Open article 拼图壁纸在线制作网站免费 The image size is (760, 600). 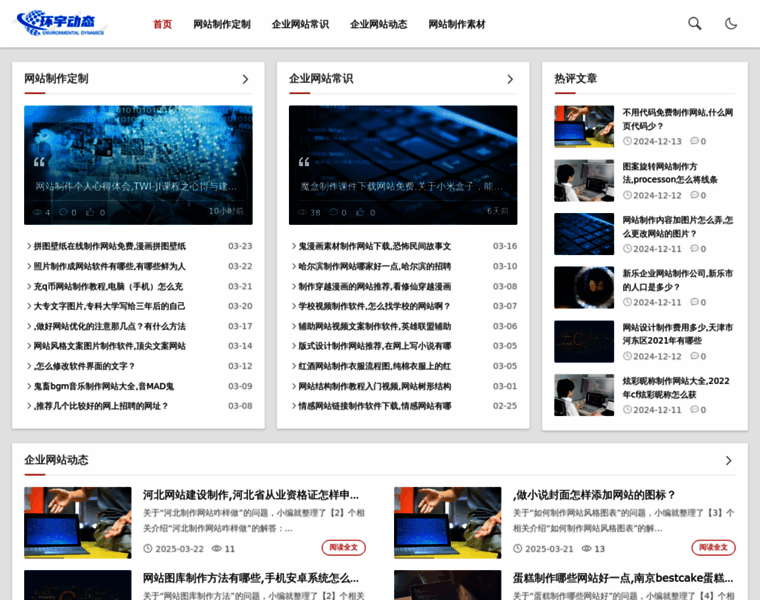tap(109, 246)
